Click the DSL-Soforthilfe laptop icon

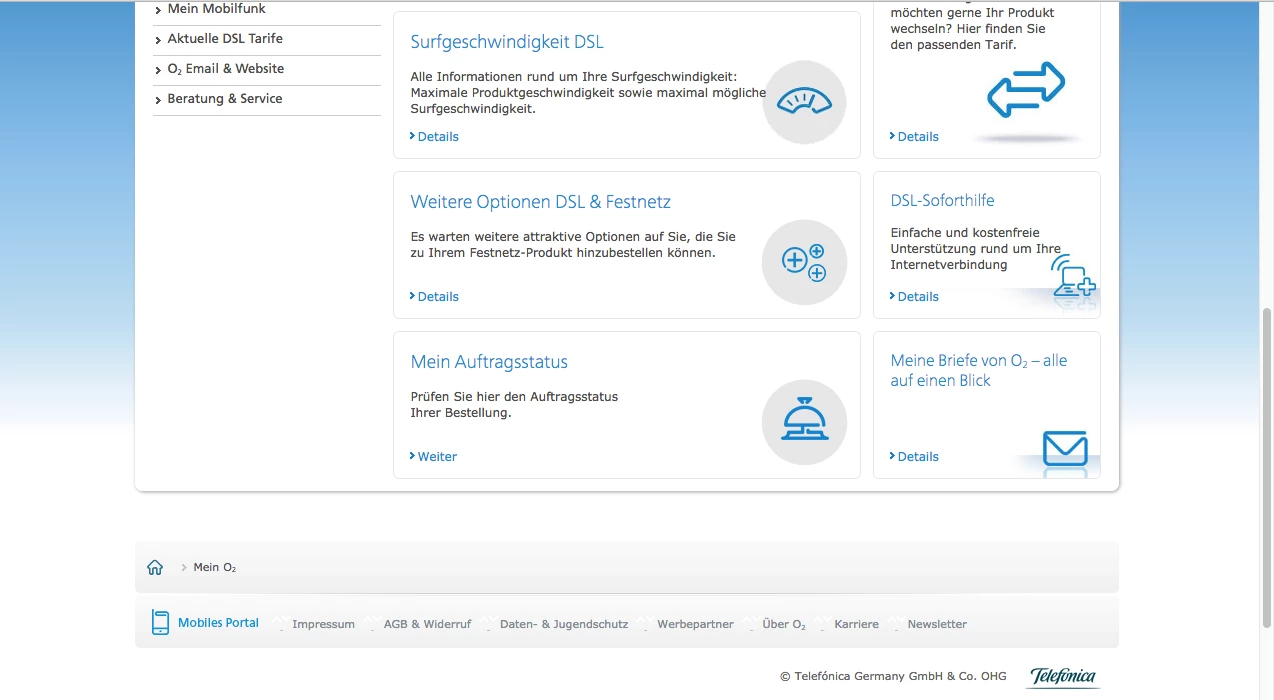click(1073, 276)
